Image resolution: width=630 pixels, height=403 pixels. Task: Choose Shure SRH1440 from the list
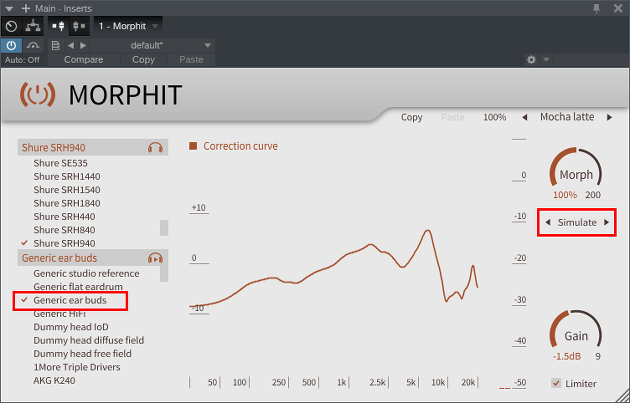coord(67,176)
